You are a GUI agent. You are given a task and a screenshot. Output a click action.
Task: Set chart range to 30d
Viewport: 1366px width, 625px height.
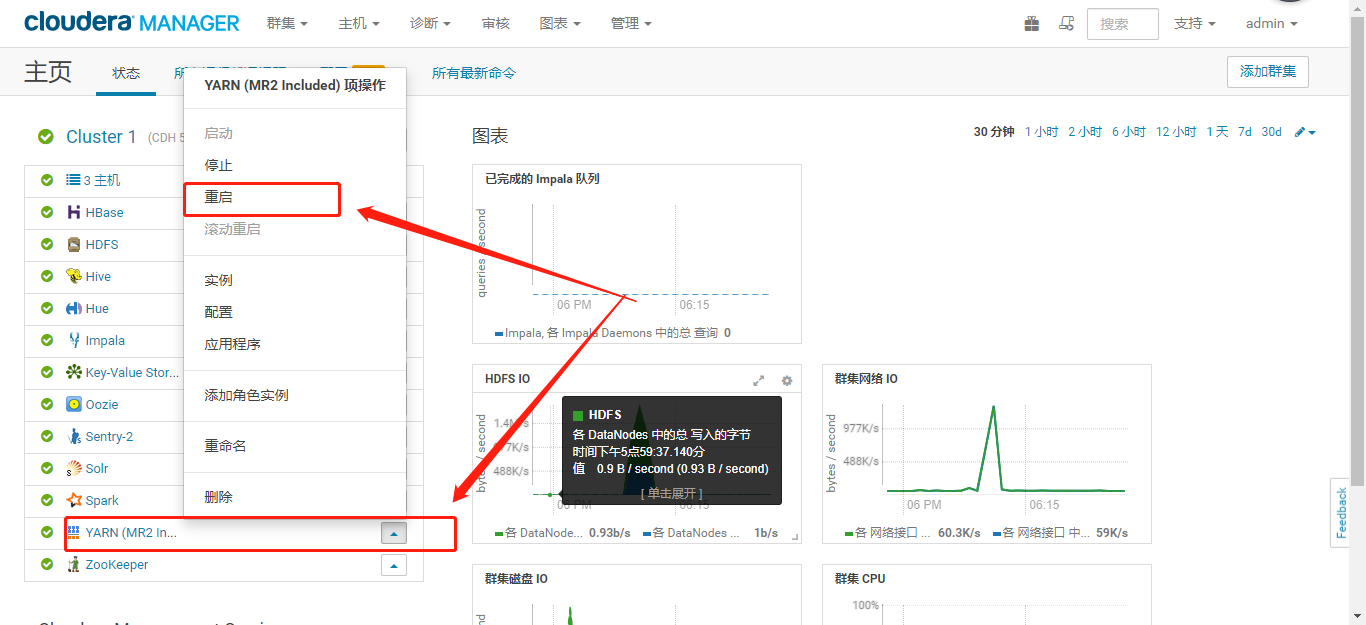[x=1271, y=132]
